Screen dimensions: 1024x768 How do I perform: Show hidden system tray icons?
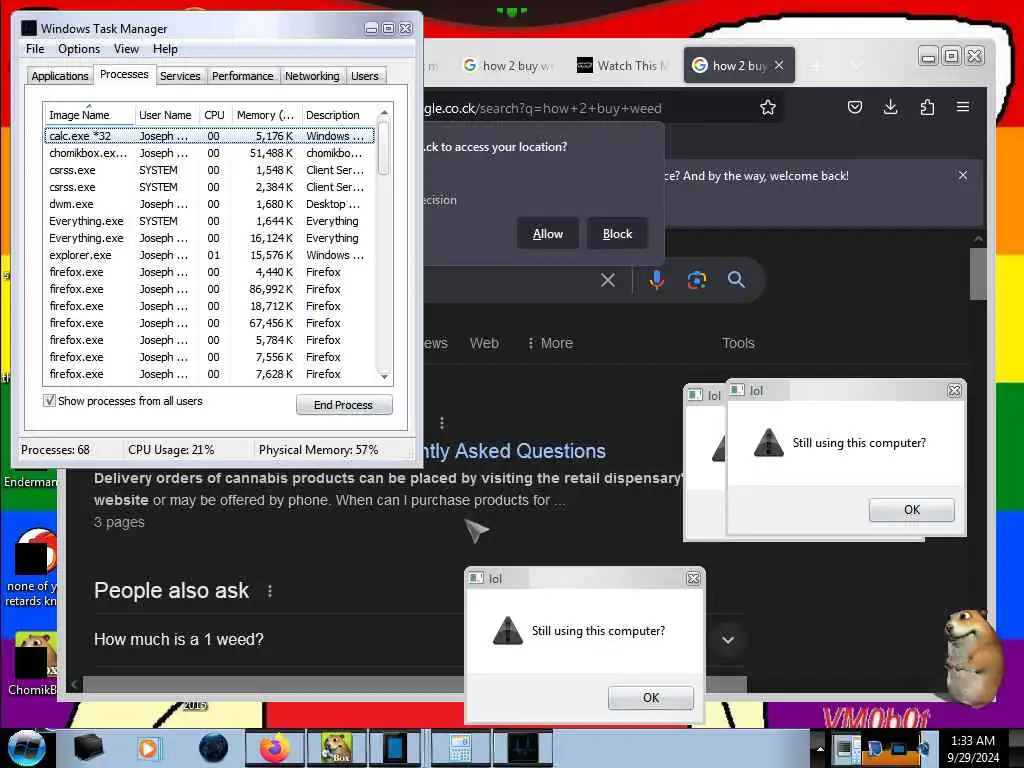click(x=820, y=748)
